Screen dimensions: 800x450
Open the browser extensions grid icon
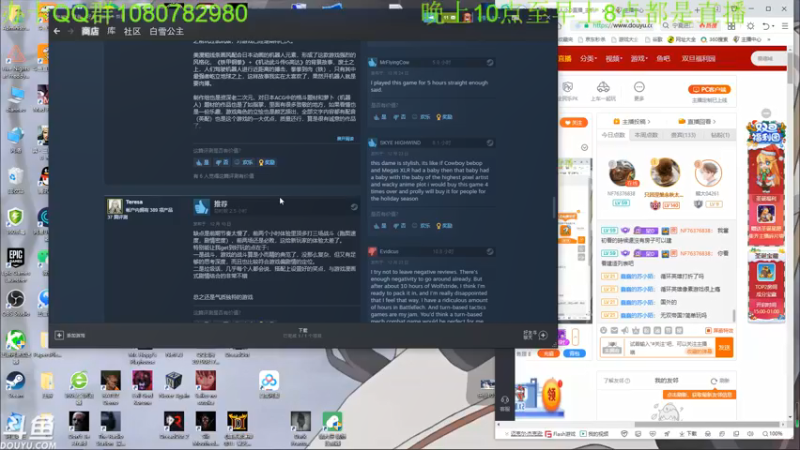731,26
